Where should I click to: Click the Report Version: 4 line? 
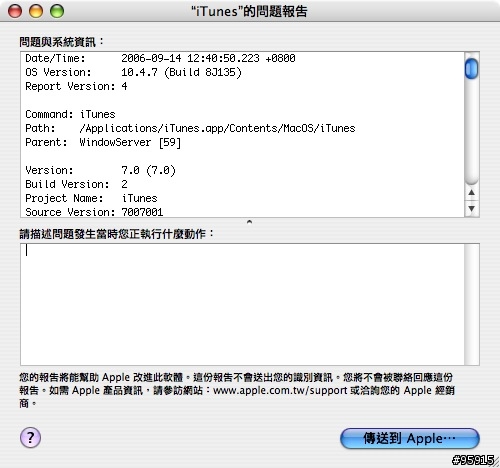pyautogui.click(x=76, y=86)
